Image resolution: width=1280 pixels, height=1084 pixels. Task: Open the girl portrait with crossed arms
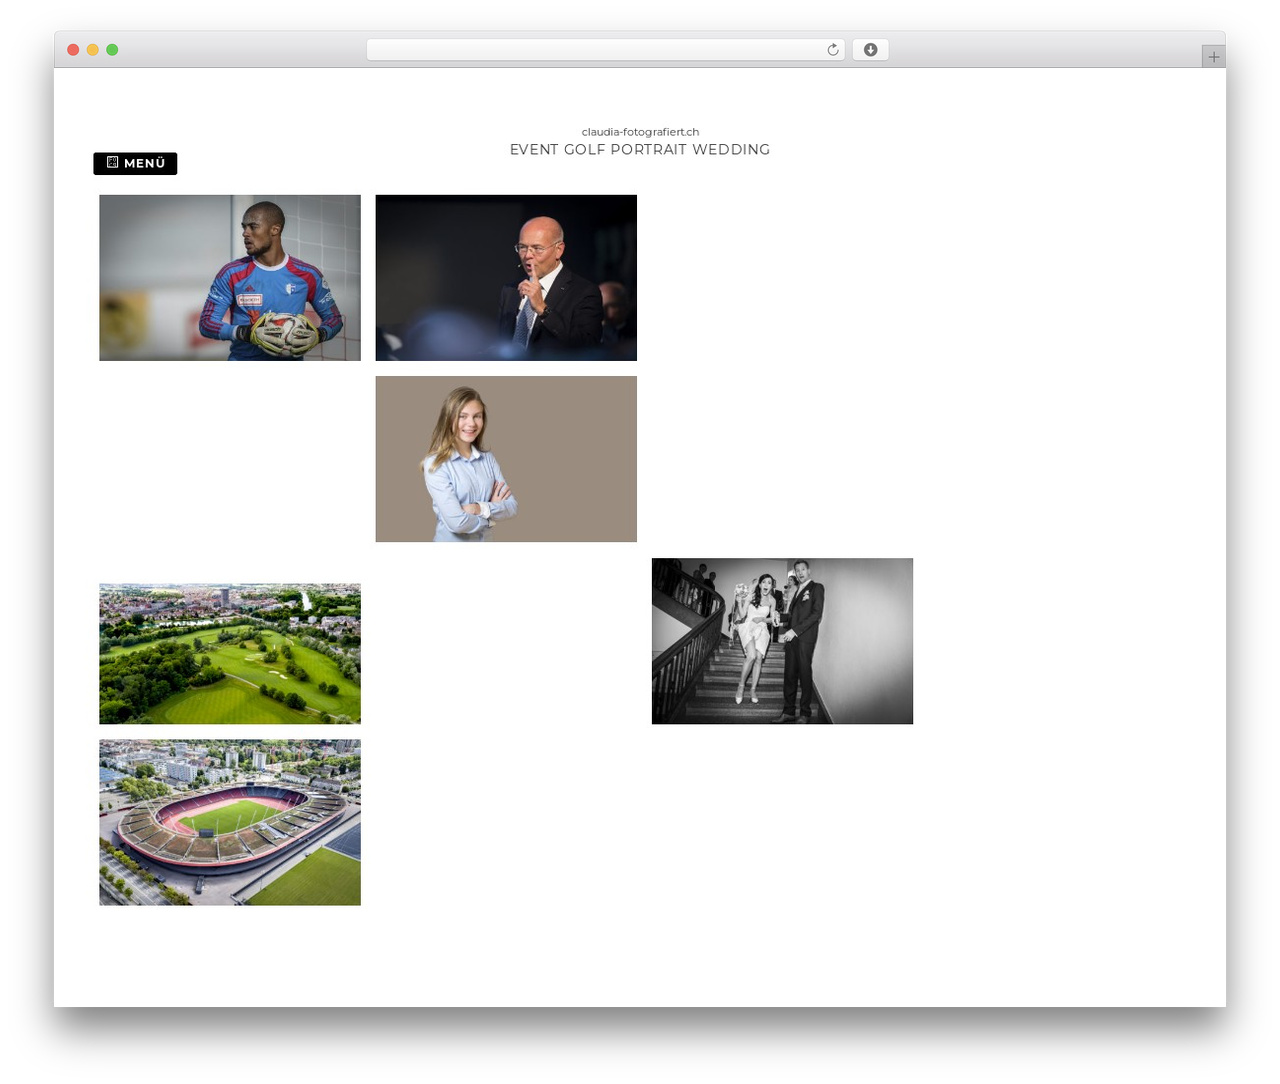point(506,459)
